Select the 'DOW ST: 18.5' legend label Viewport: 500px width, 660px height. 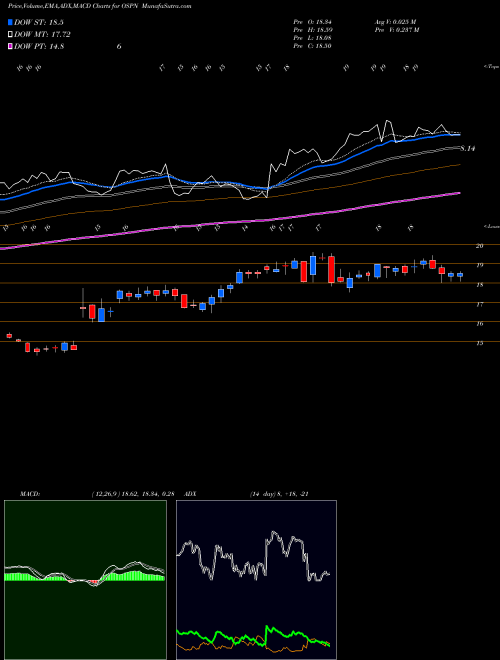(x=39, y=23)
